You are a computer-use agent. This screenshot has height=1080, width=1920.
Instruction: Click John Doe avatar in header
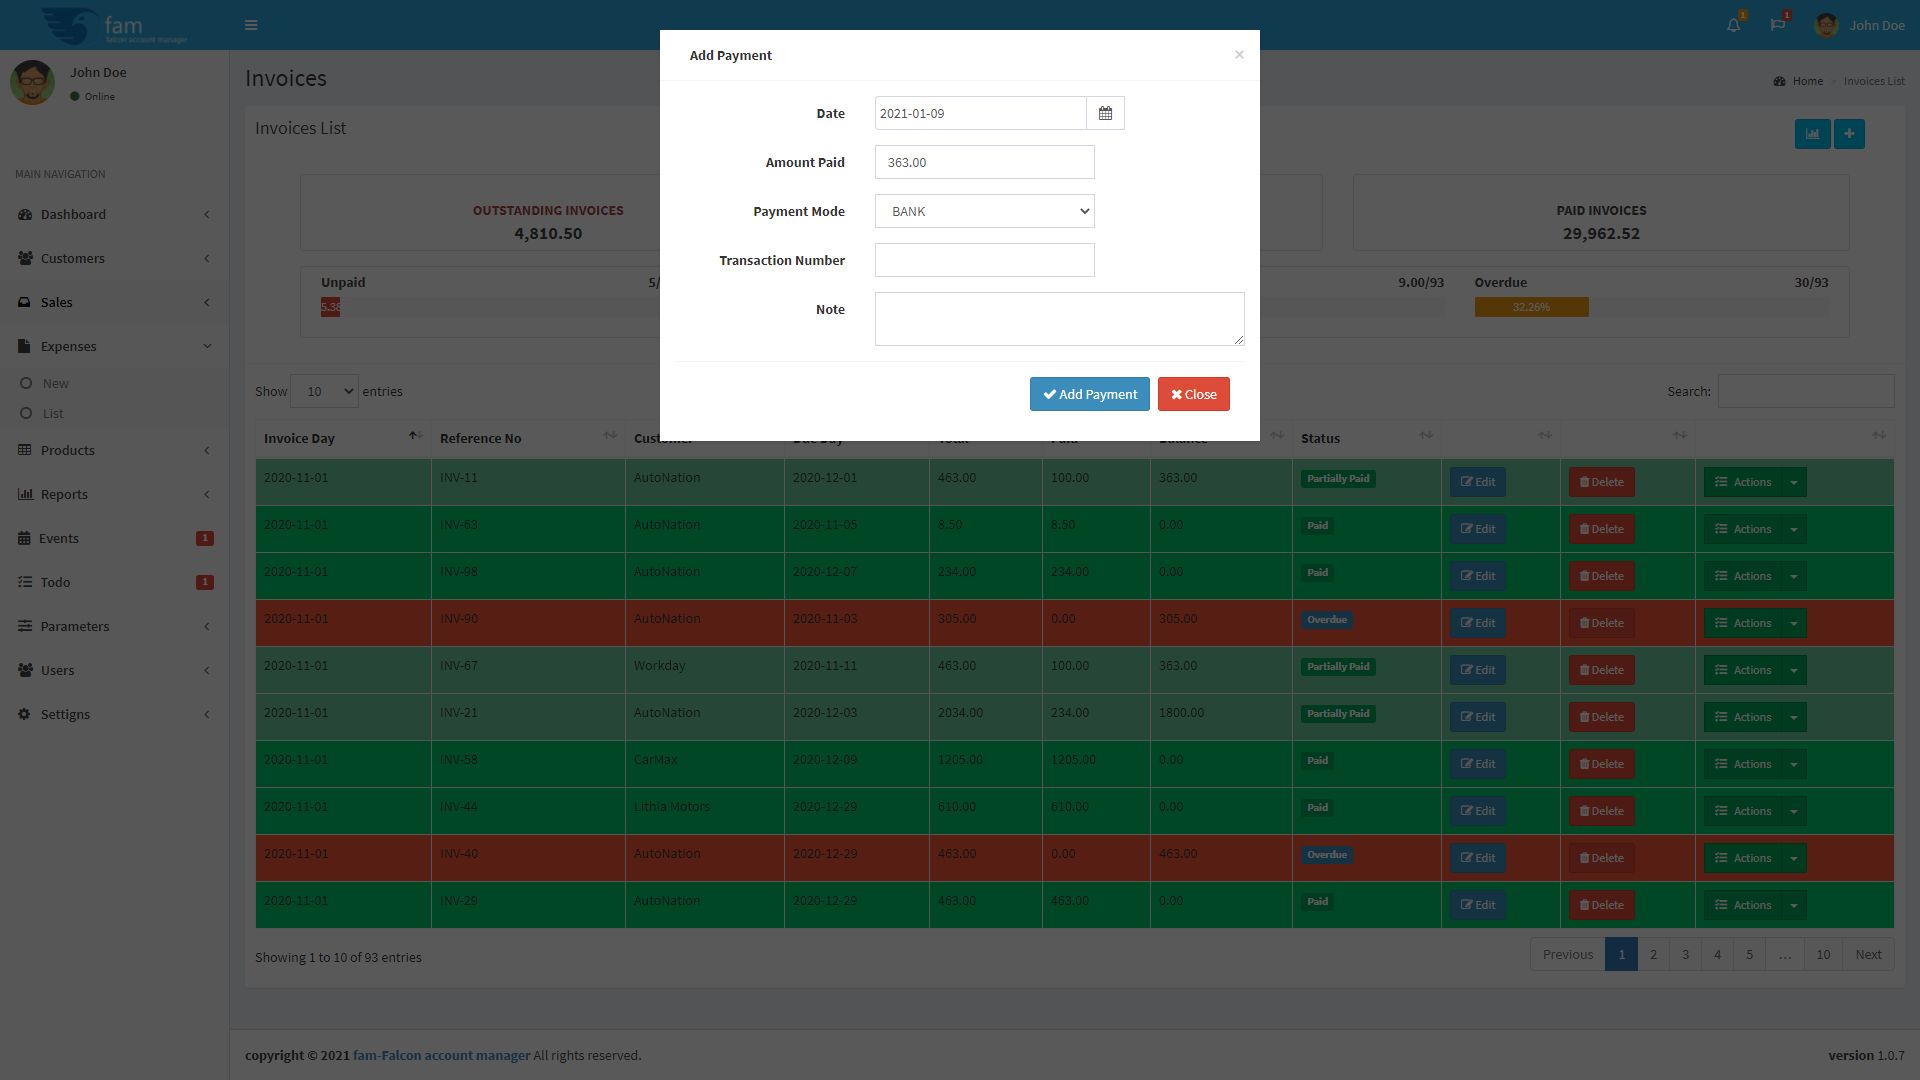(x=1826, y=25)
